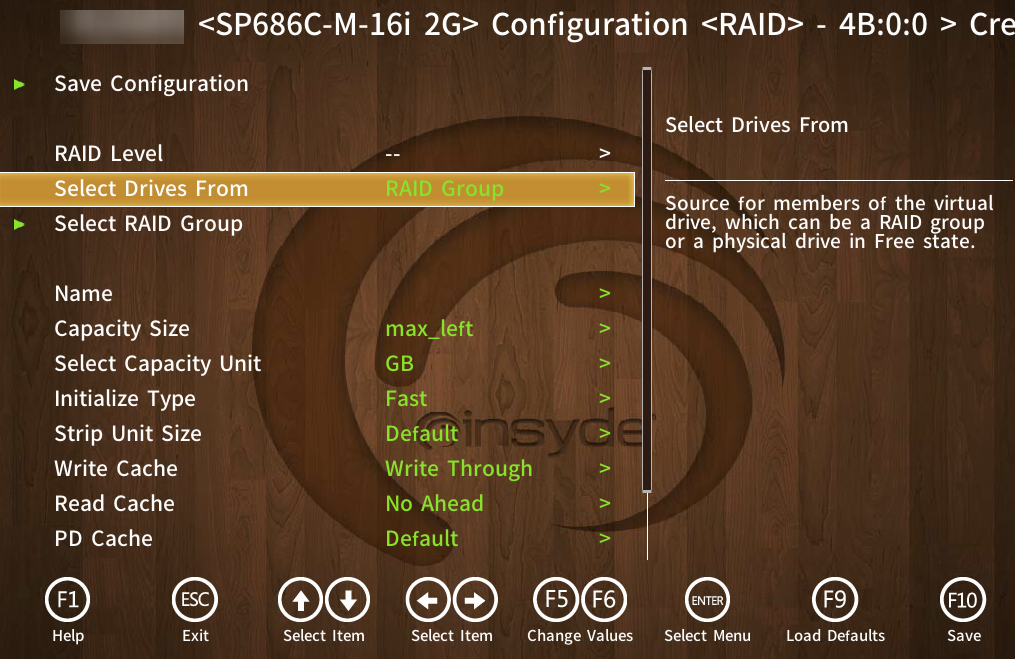
Task: Click the Strip Unit Size label
Action: tap(128, 434)
